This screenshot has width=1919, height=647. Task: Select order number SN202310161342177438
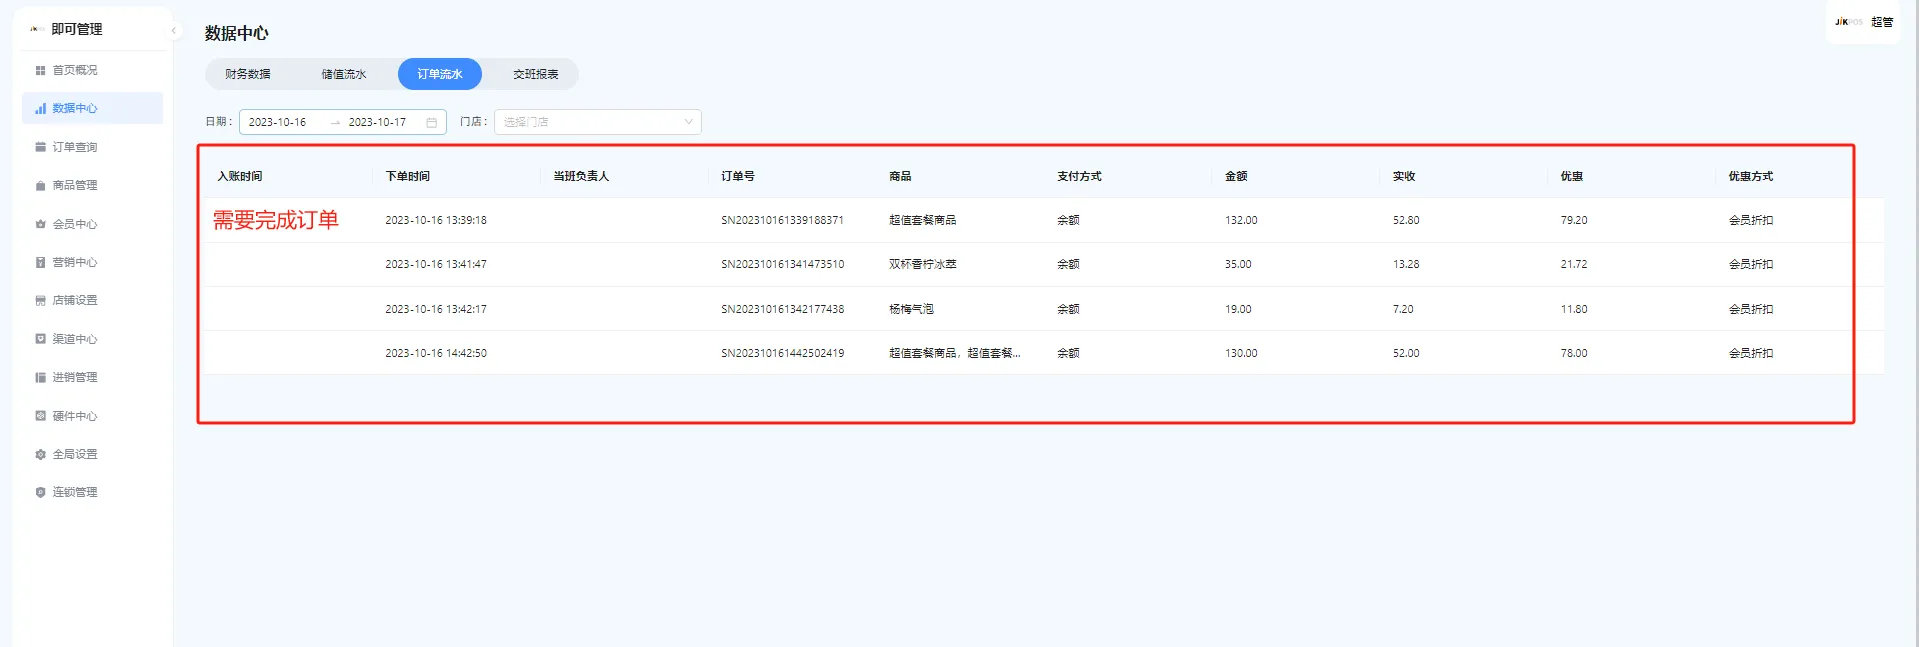783,309
